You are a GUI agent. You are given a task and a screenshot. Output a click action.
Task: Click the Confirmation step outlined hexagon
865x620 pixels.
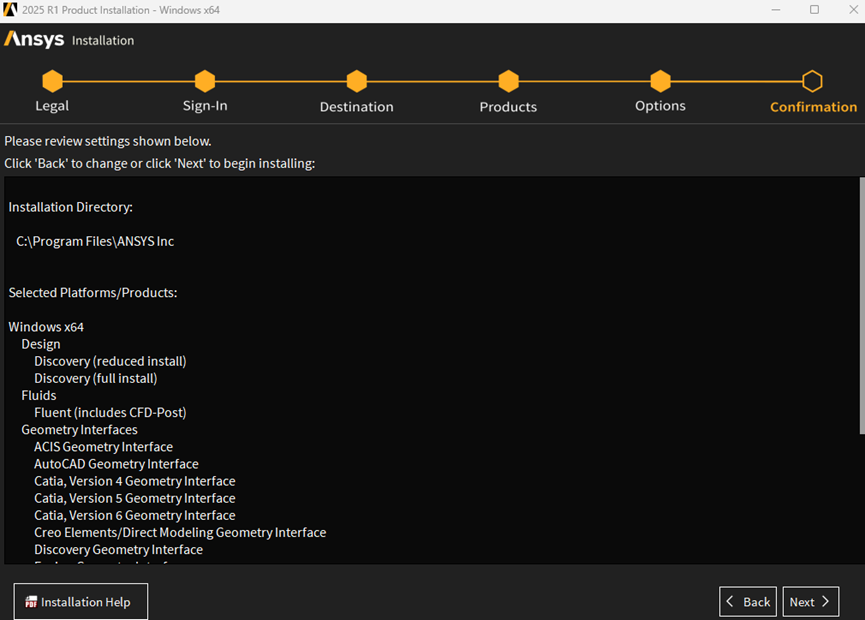[x=813, y=81]
